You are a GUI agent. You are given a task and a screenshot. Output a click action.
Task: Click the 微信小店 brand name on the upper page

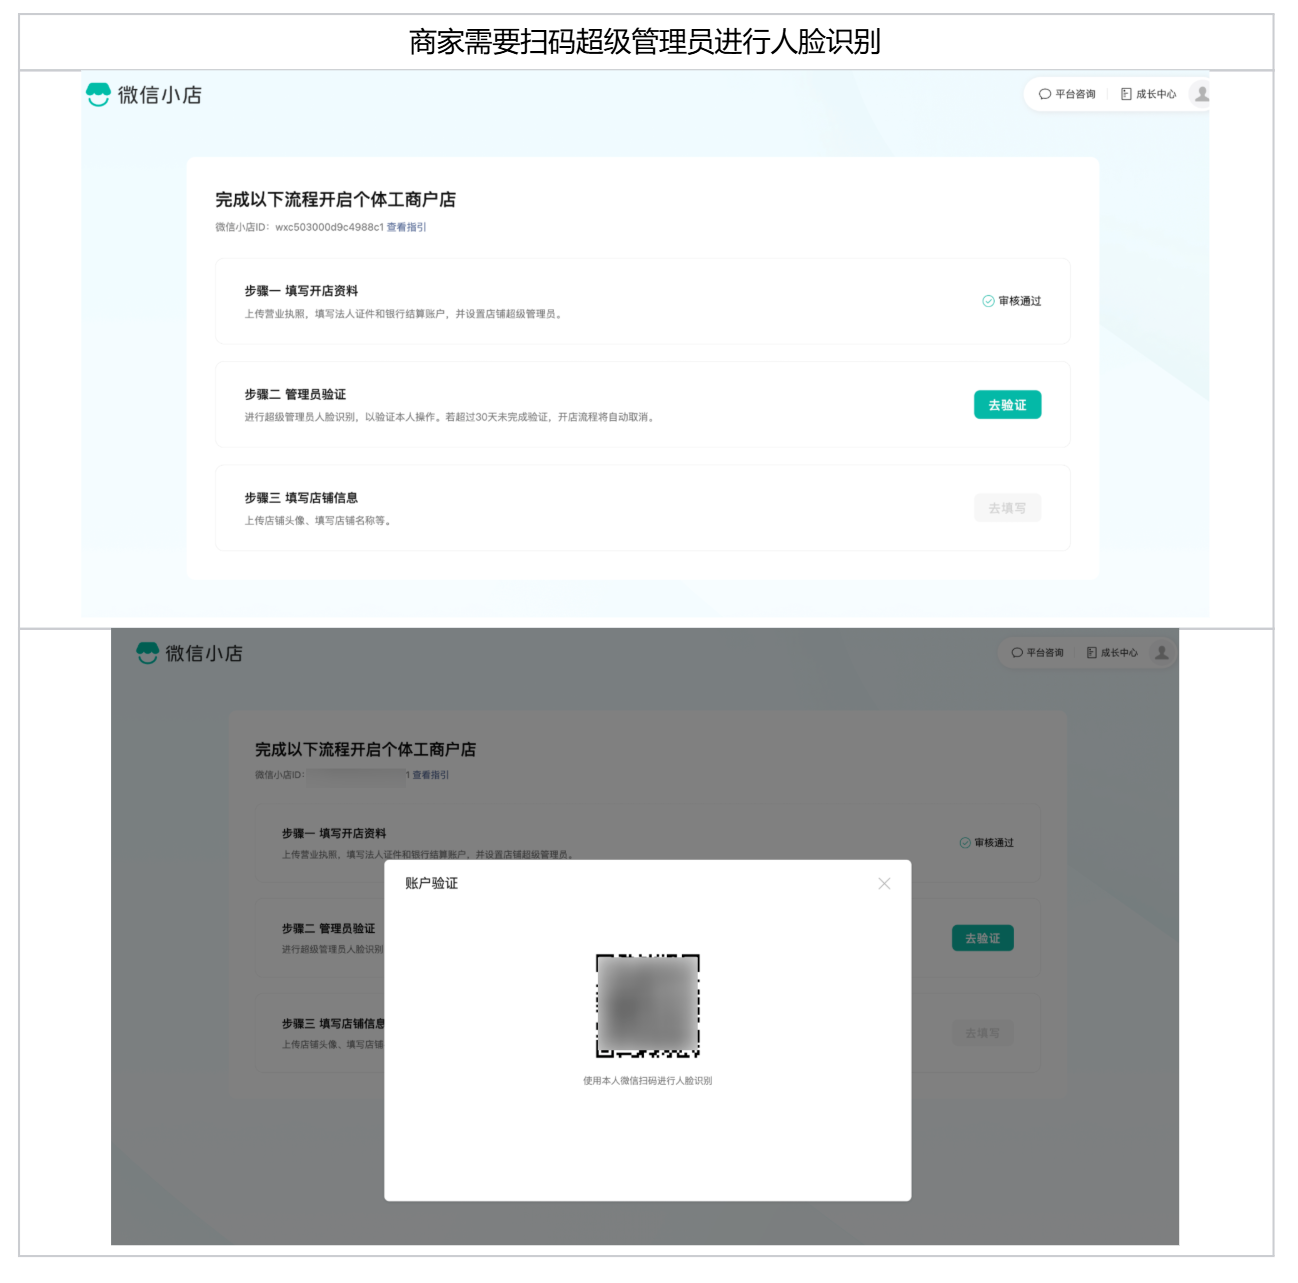[x=160, y=95]
